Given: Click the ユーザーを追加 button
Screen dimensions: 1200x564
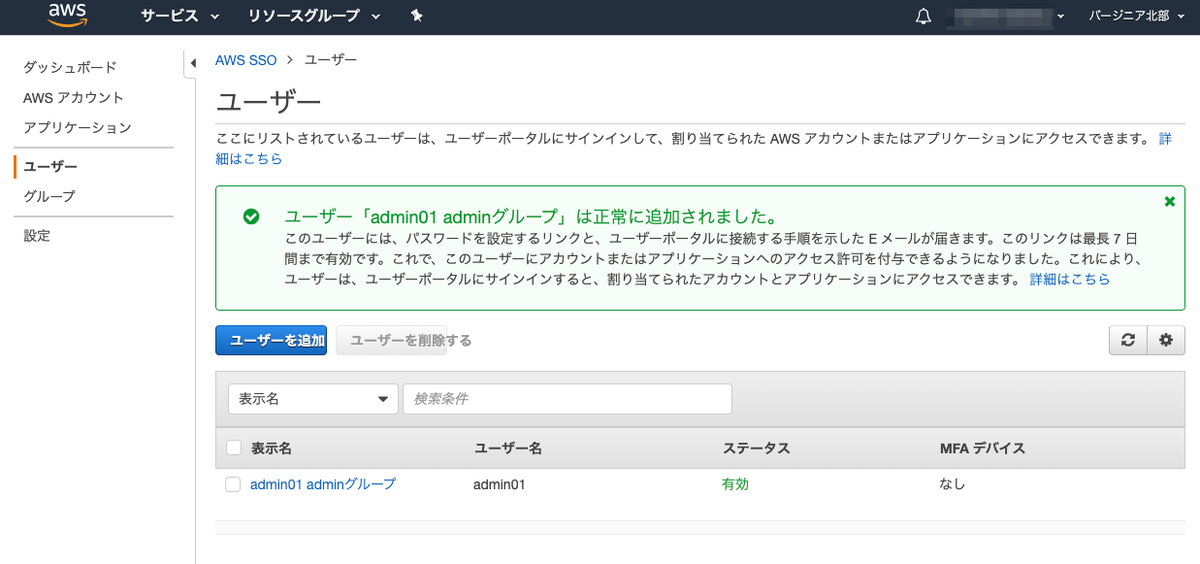Looking at the screenshot, I should click(271, 340).
